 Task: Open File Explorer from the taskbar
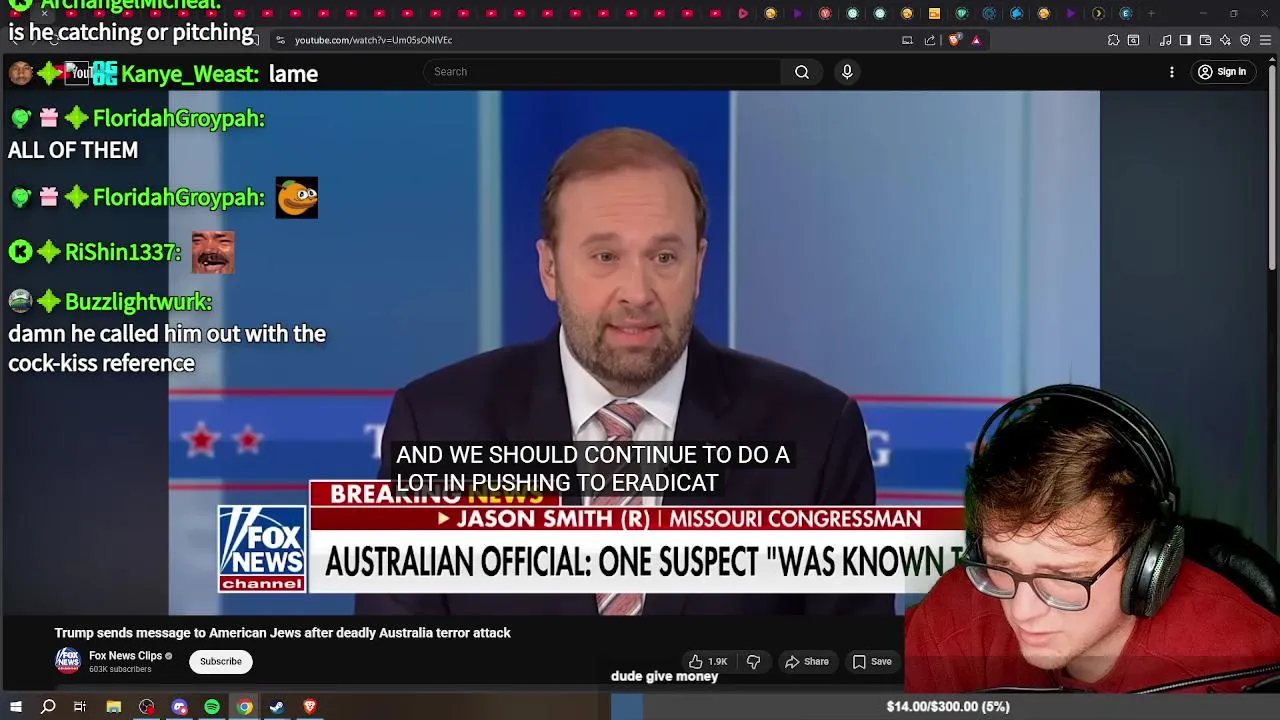click(x=114, y=707)
